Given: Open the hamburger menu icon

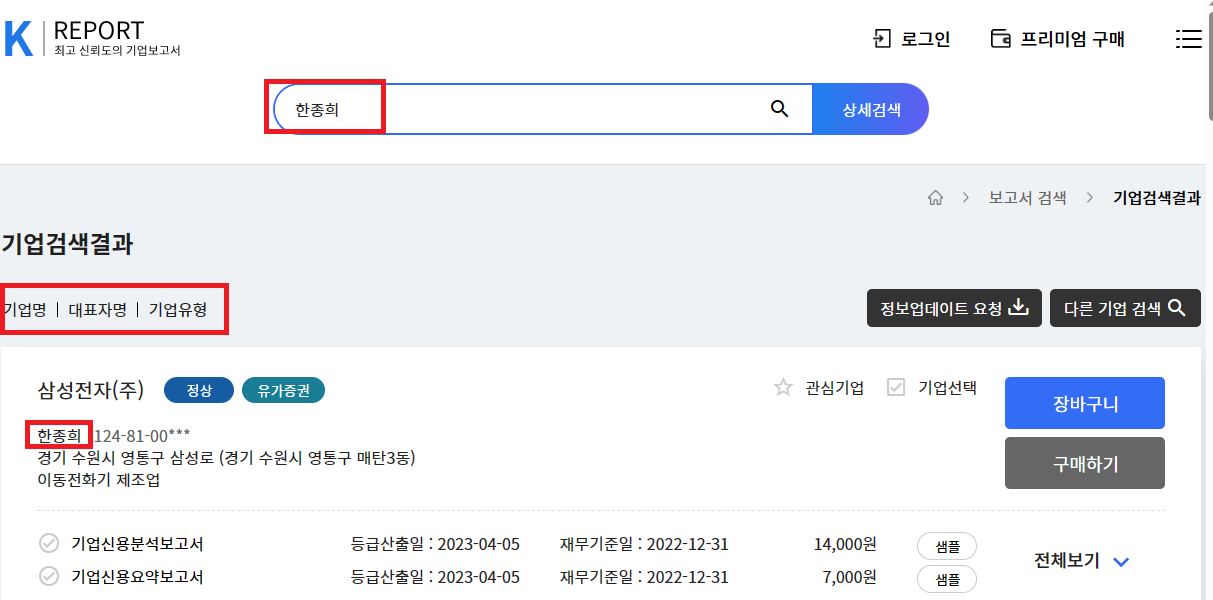Looking at the screenshot, I should point(1188,39).
